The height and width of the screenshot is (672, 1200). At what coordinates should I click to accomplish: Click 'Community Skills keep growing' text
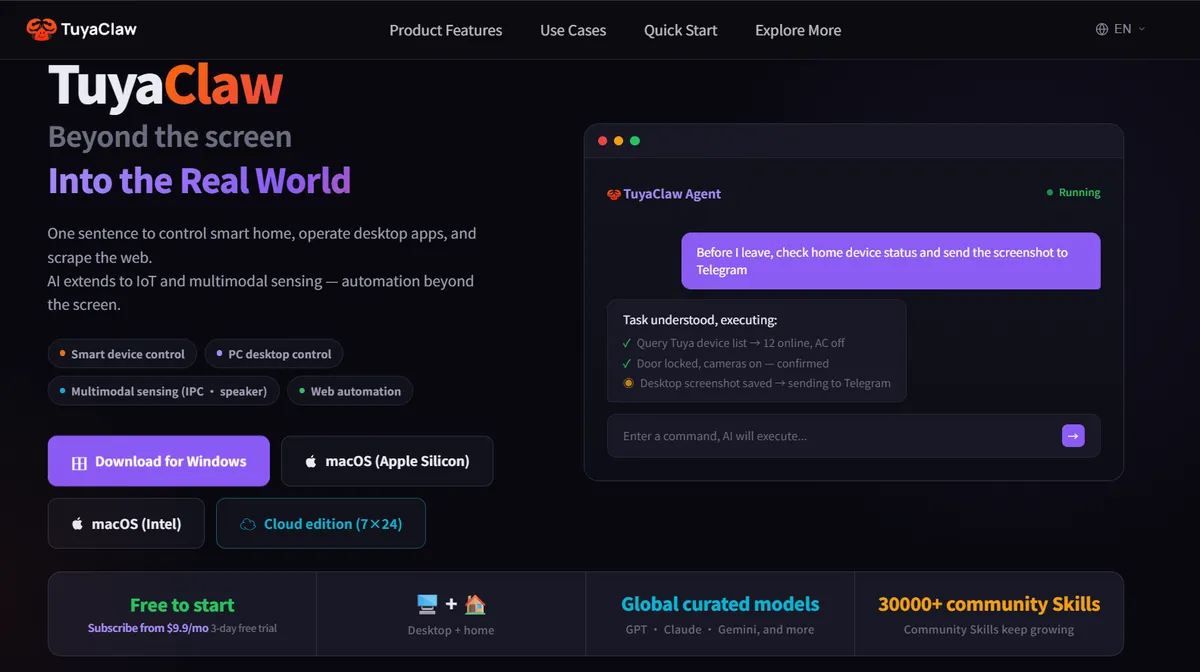pyautogui.click(x=989, y=630)
